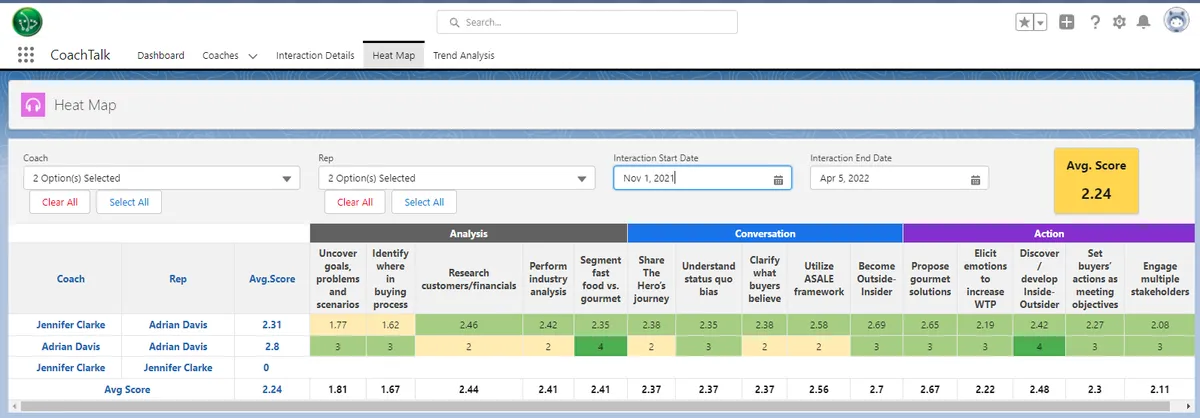Open the Trend Analysis tab
1200x418 pixels.
[x=463, y=55]
